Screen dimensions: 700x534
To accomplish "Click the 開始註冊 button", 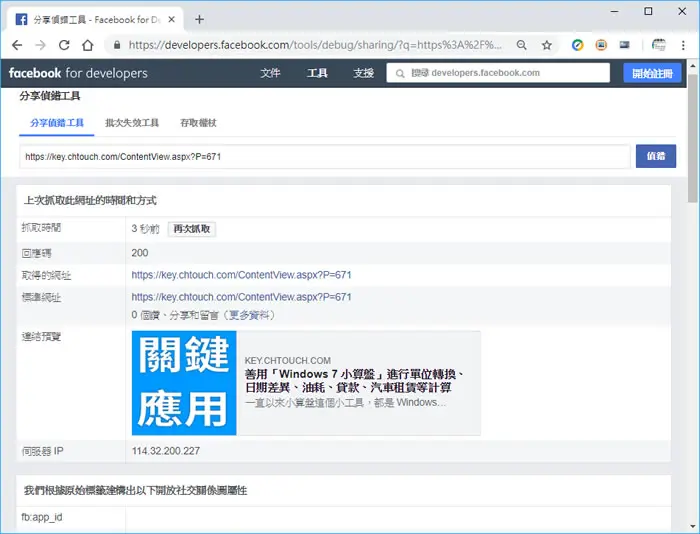I will pyautogui.click(x=652, y=73).
